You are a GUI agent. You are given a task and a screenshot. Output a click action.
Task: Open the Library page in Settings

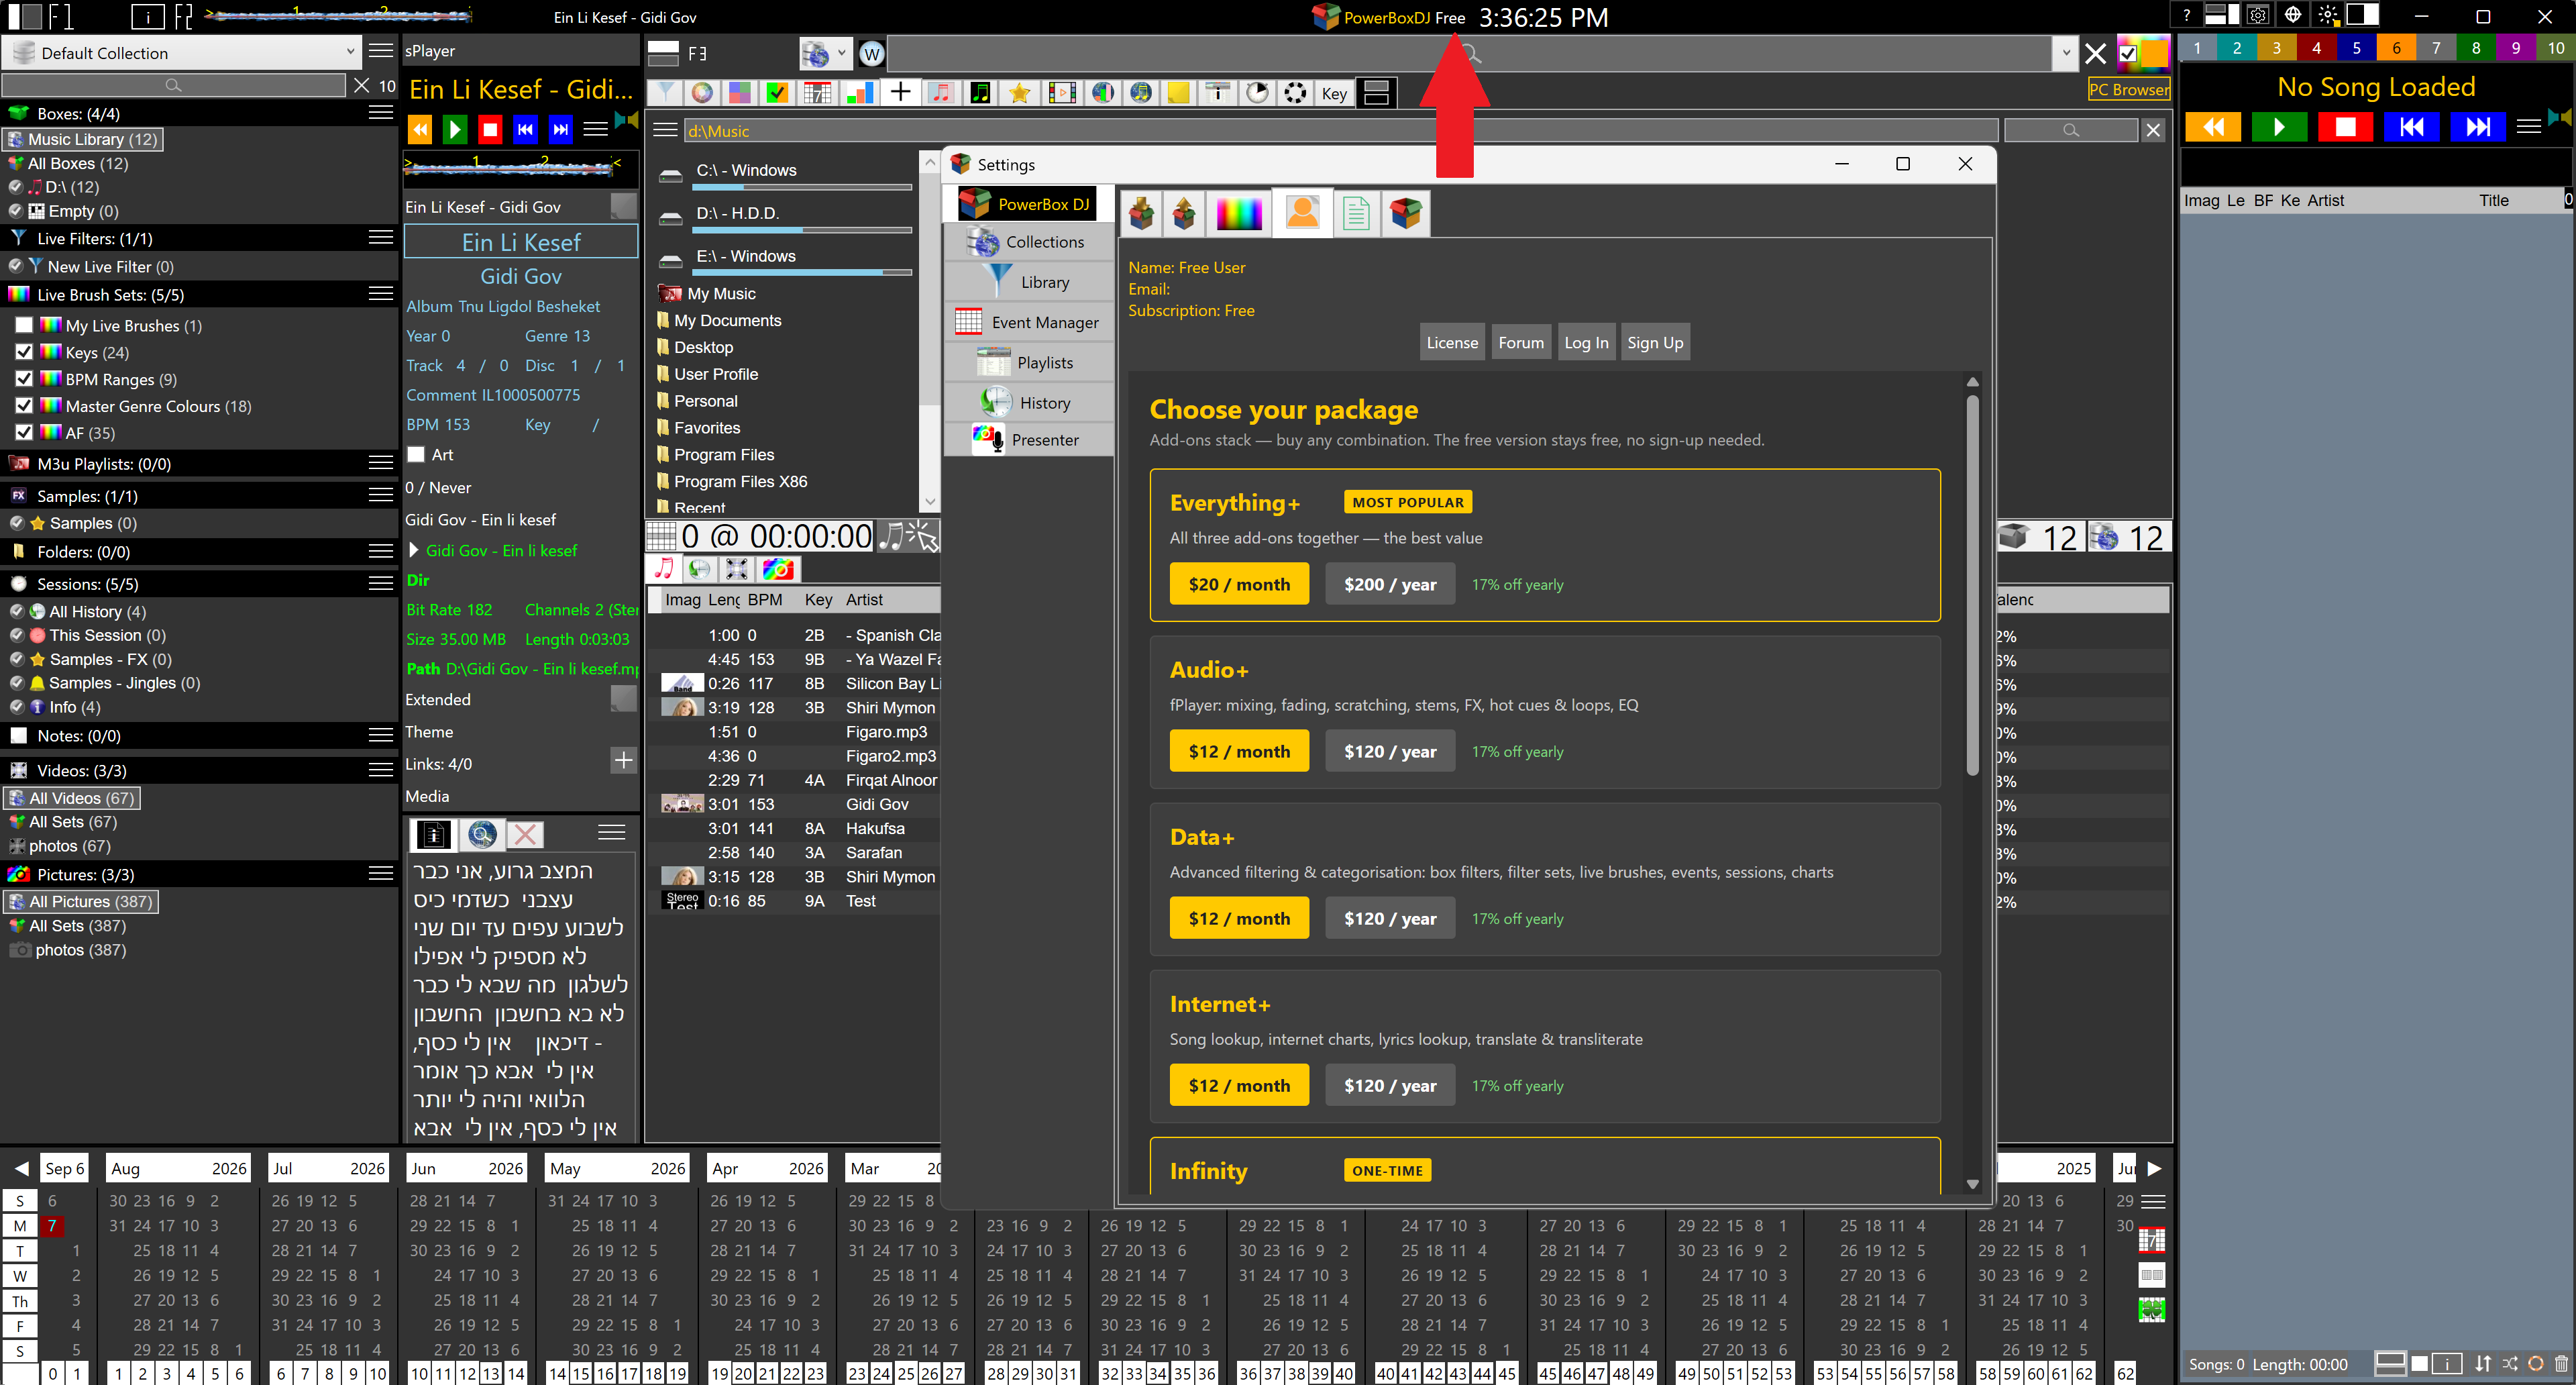pos(1029,282)
